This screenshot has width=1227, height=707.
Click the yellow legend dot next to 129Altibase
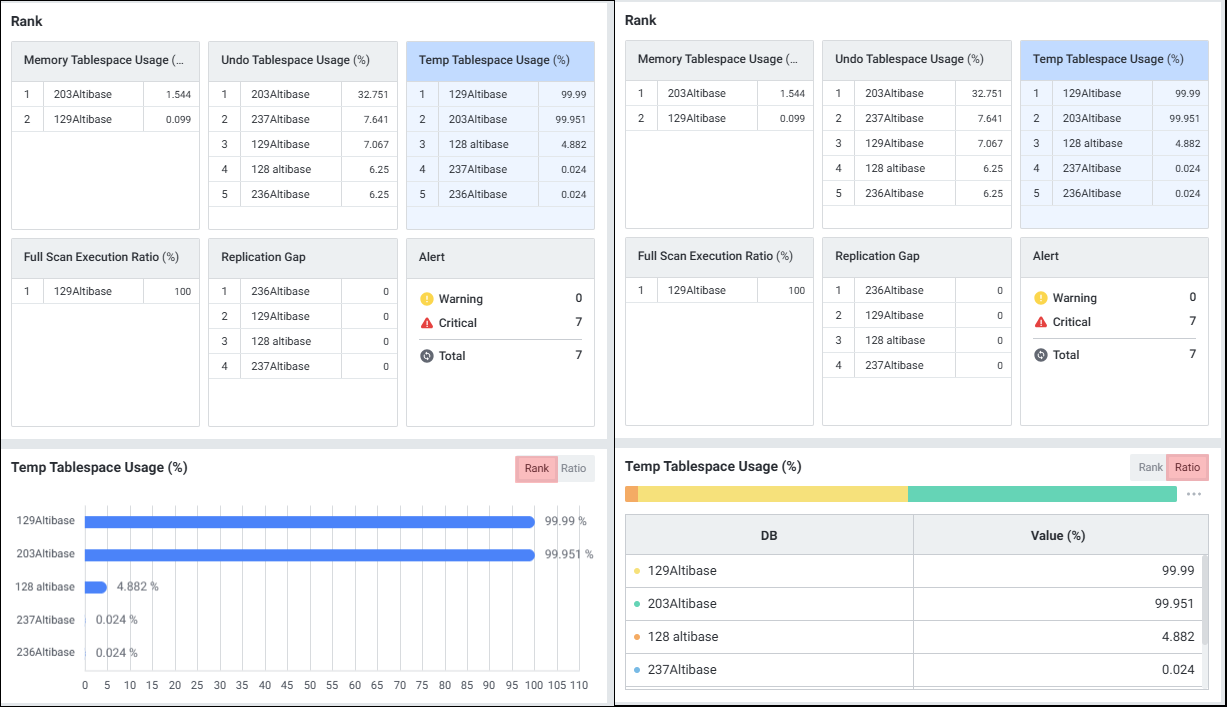[637, 571]
